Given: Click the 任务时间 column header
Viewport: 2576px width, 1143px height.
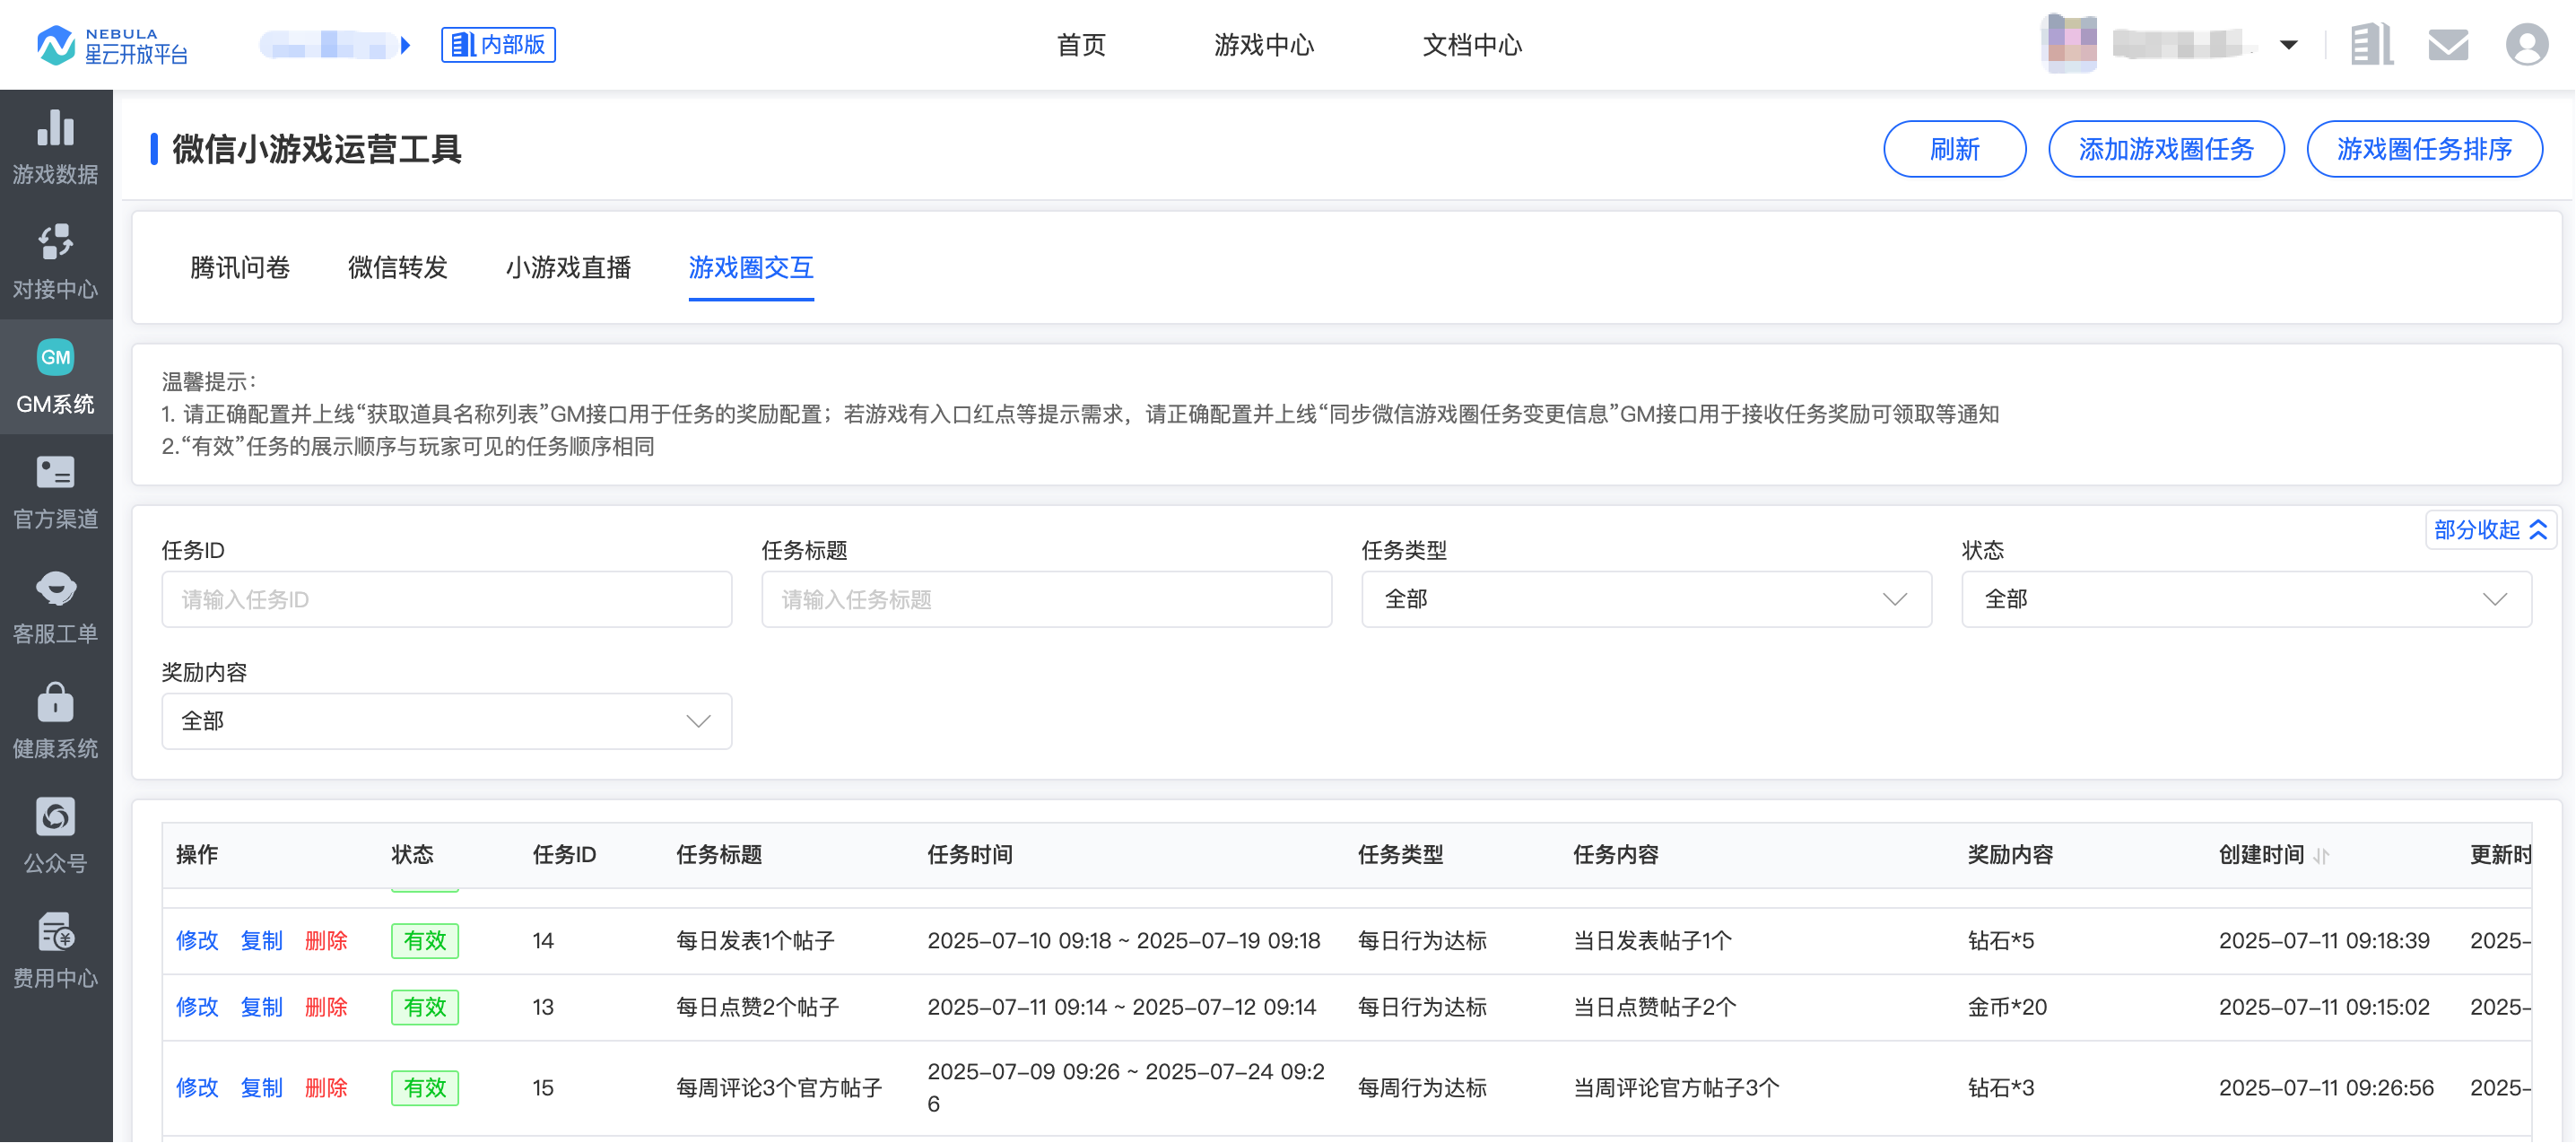Looking at the screenshot, I should 970,856.
